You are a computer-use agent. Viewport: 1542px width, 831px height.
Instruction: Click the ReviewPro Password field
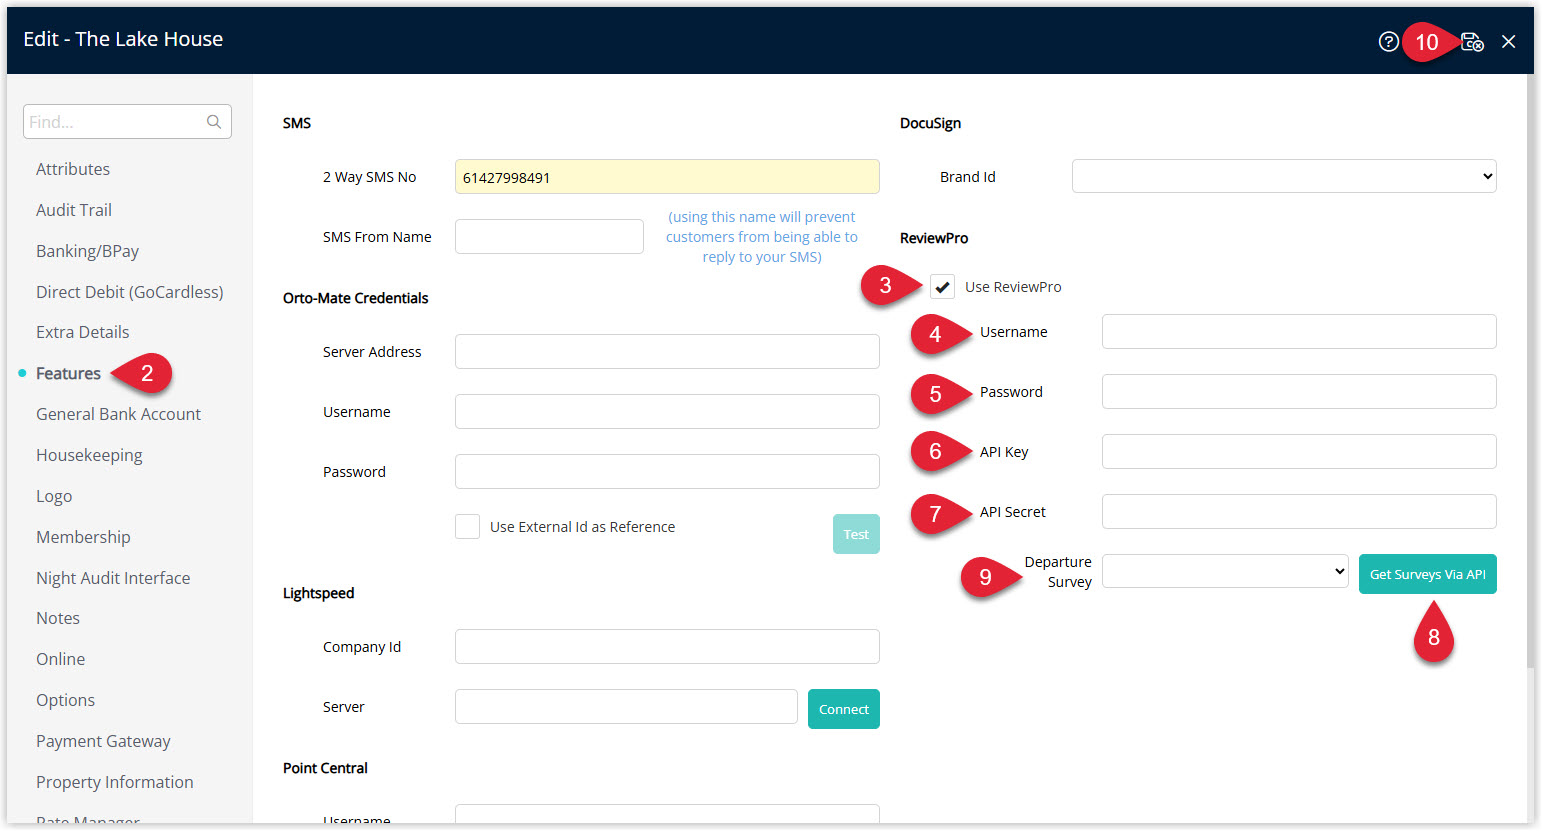[x=1299, y=392]
